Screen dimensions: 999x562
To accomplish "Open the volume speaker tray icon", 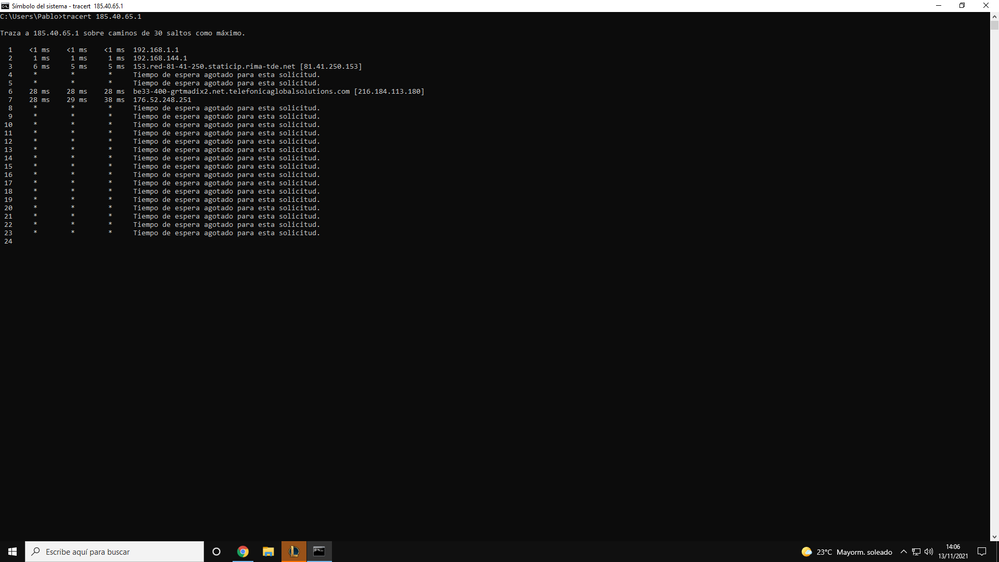I will click(x=929, y=552).
